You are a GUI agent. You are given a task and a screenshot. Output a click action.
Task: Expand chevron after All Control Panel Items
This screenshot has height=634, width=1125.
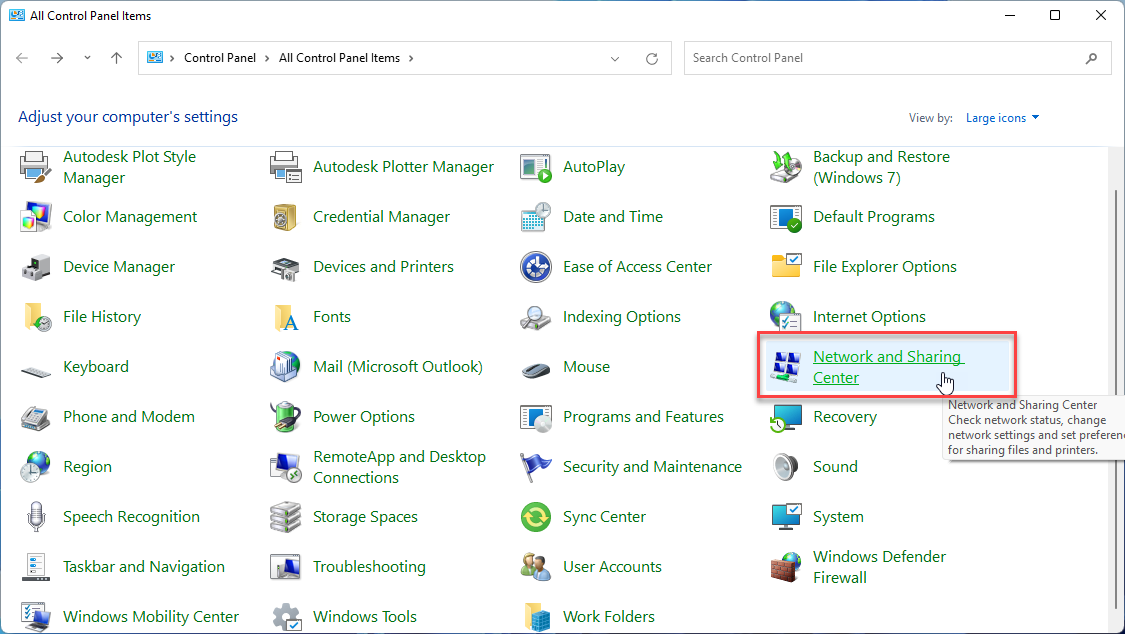[411, 58]
